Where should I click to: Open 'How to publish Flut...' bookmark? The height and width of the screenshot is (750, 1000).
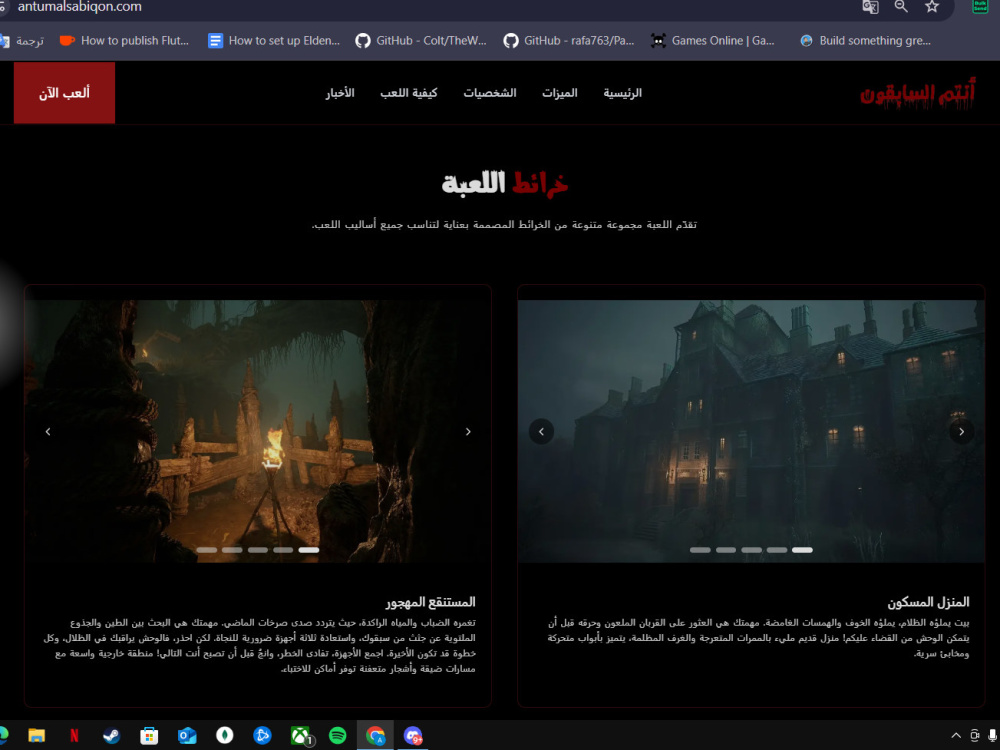(x=124, y=41)
